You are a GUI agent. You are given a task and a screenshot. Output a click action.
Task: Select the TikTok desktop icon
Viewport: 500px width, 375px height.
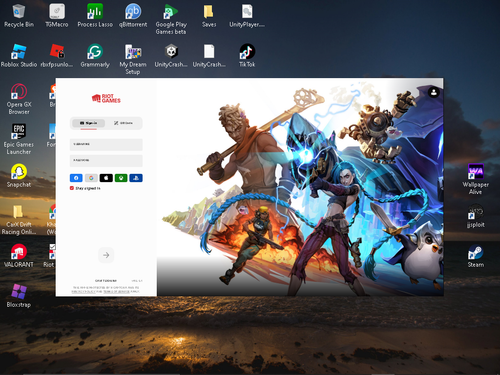[247, 56]
